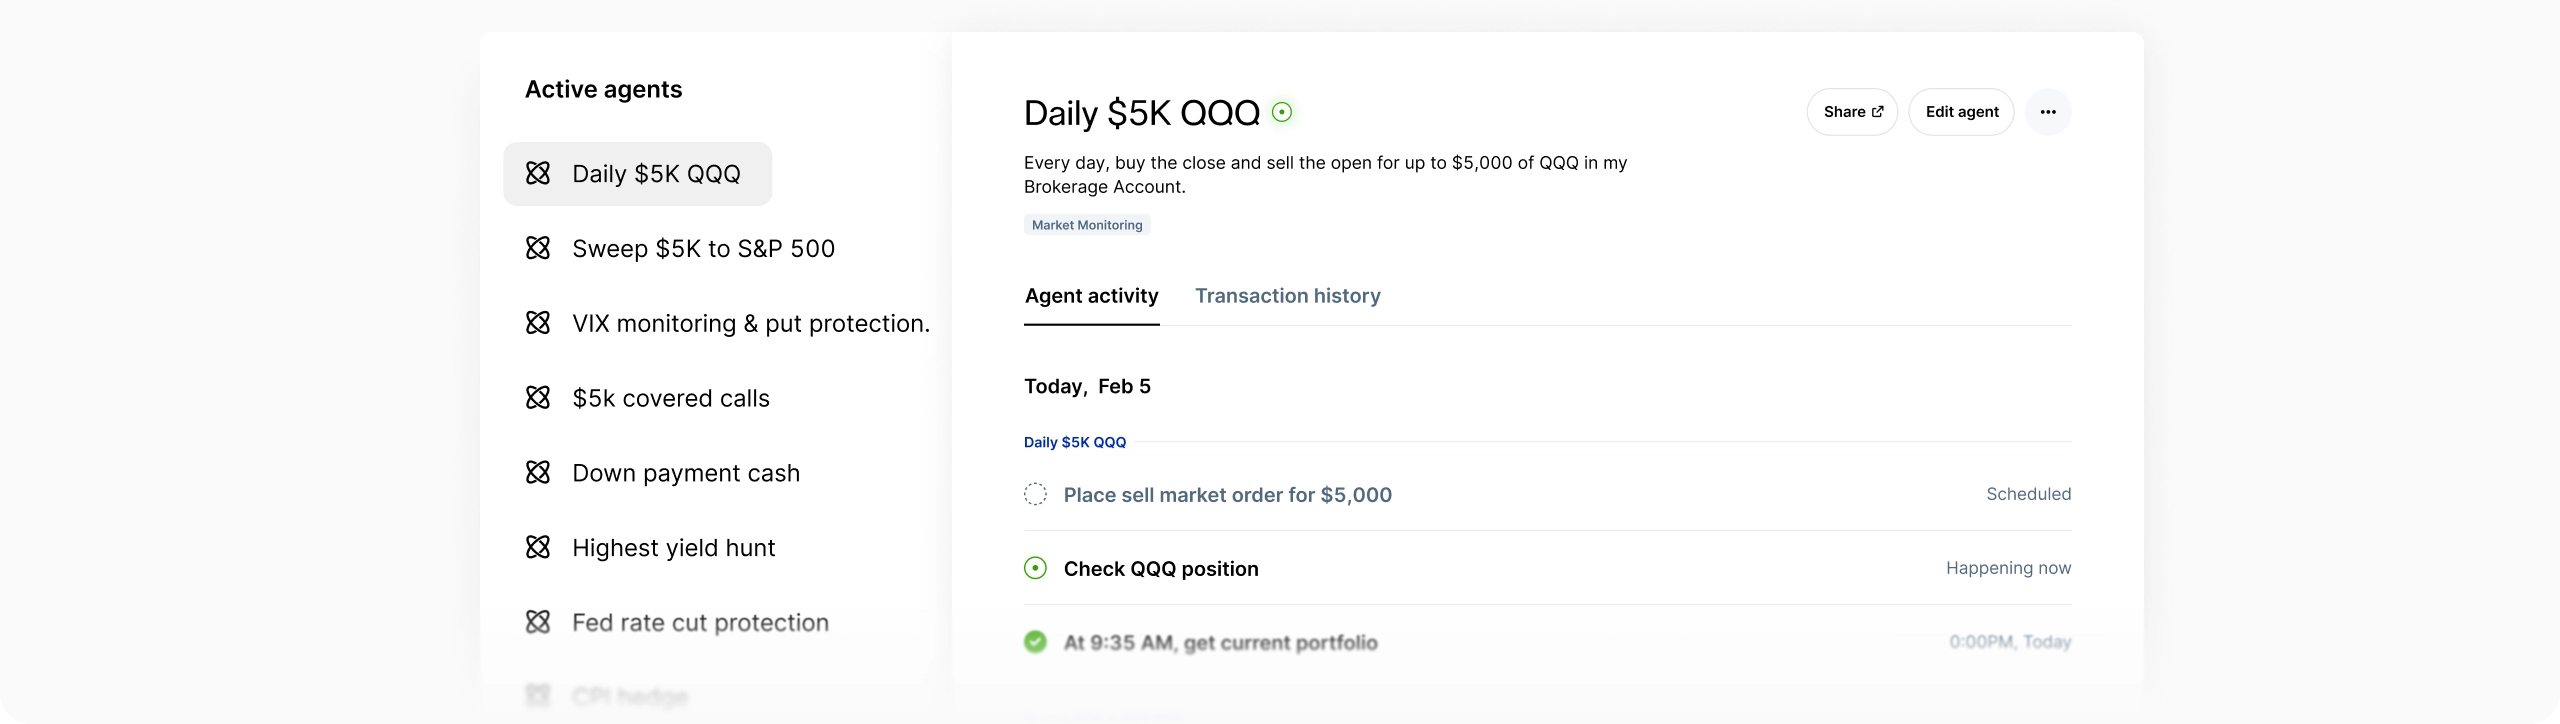This screenshot has height=724, width=2560.
Task: Click the agent icon beside Fed rate cut protection
Action: [x=538, y=622]
